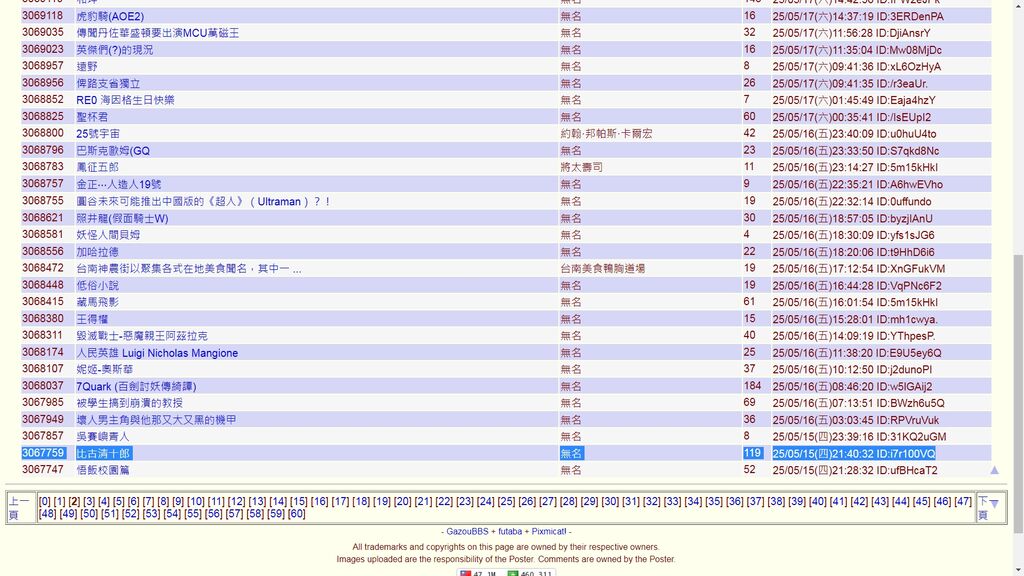
Task: Open thread 鳳征五郎
Action: click(x=97, y=167)
